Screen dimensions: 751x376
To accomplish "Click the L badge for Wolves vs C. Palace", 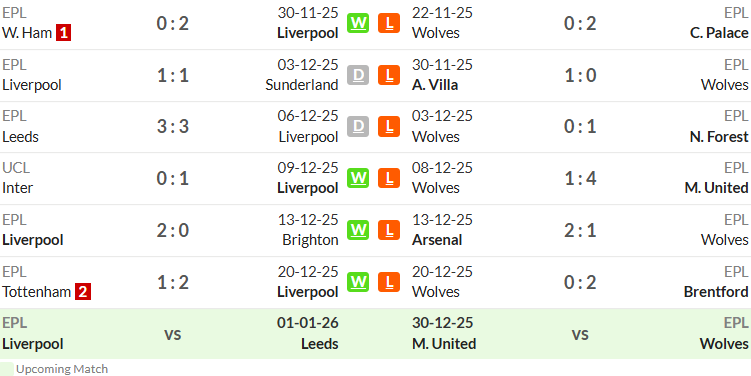I will pos(389,23).
